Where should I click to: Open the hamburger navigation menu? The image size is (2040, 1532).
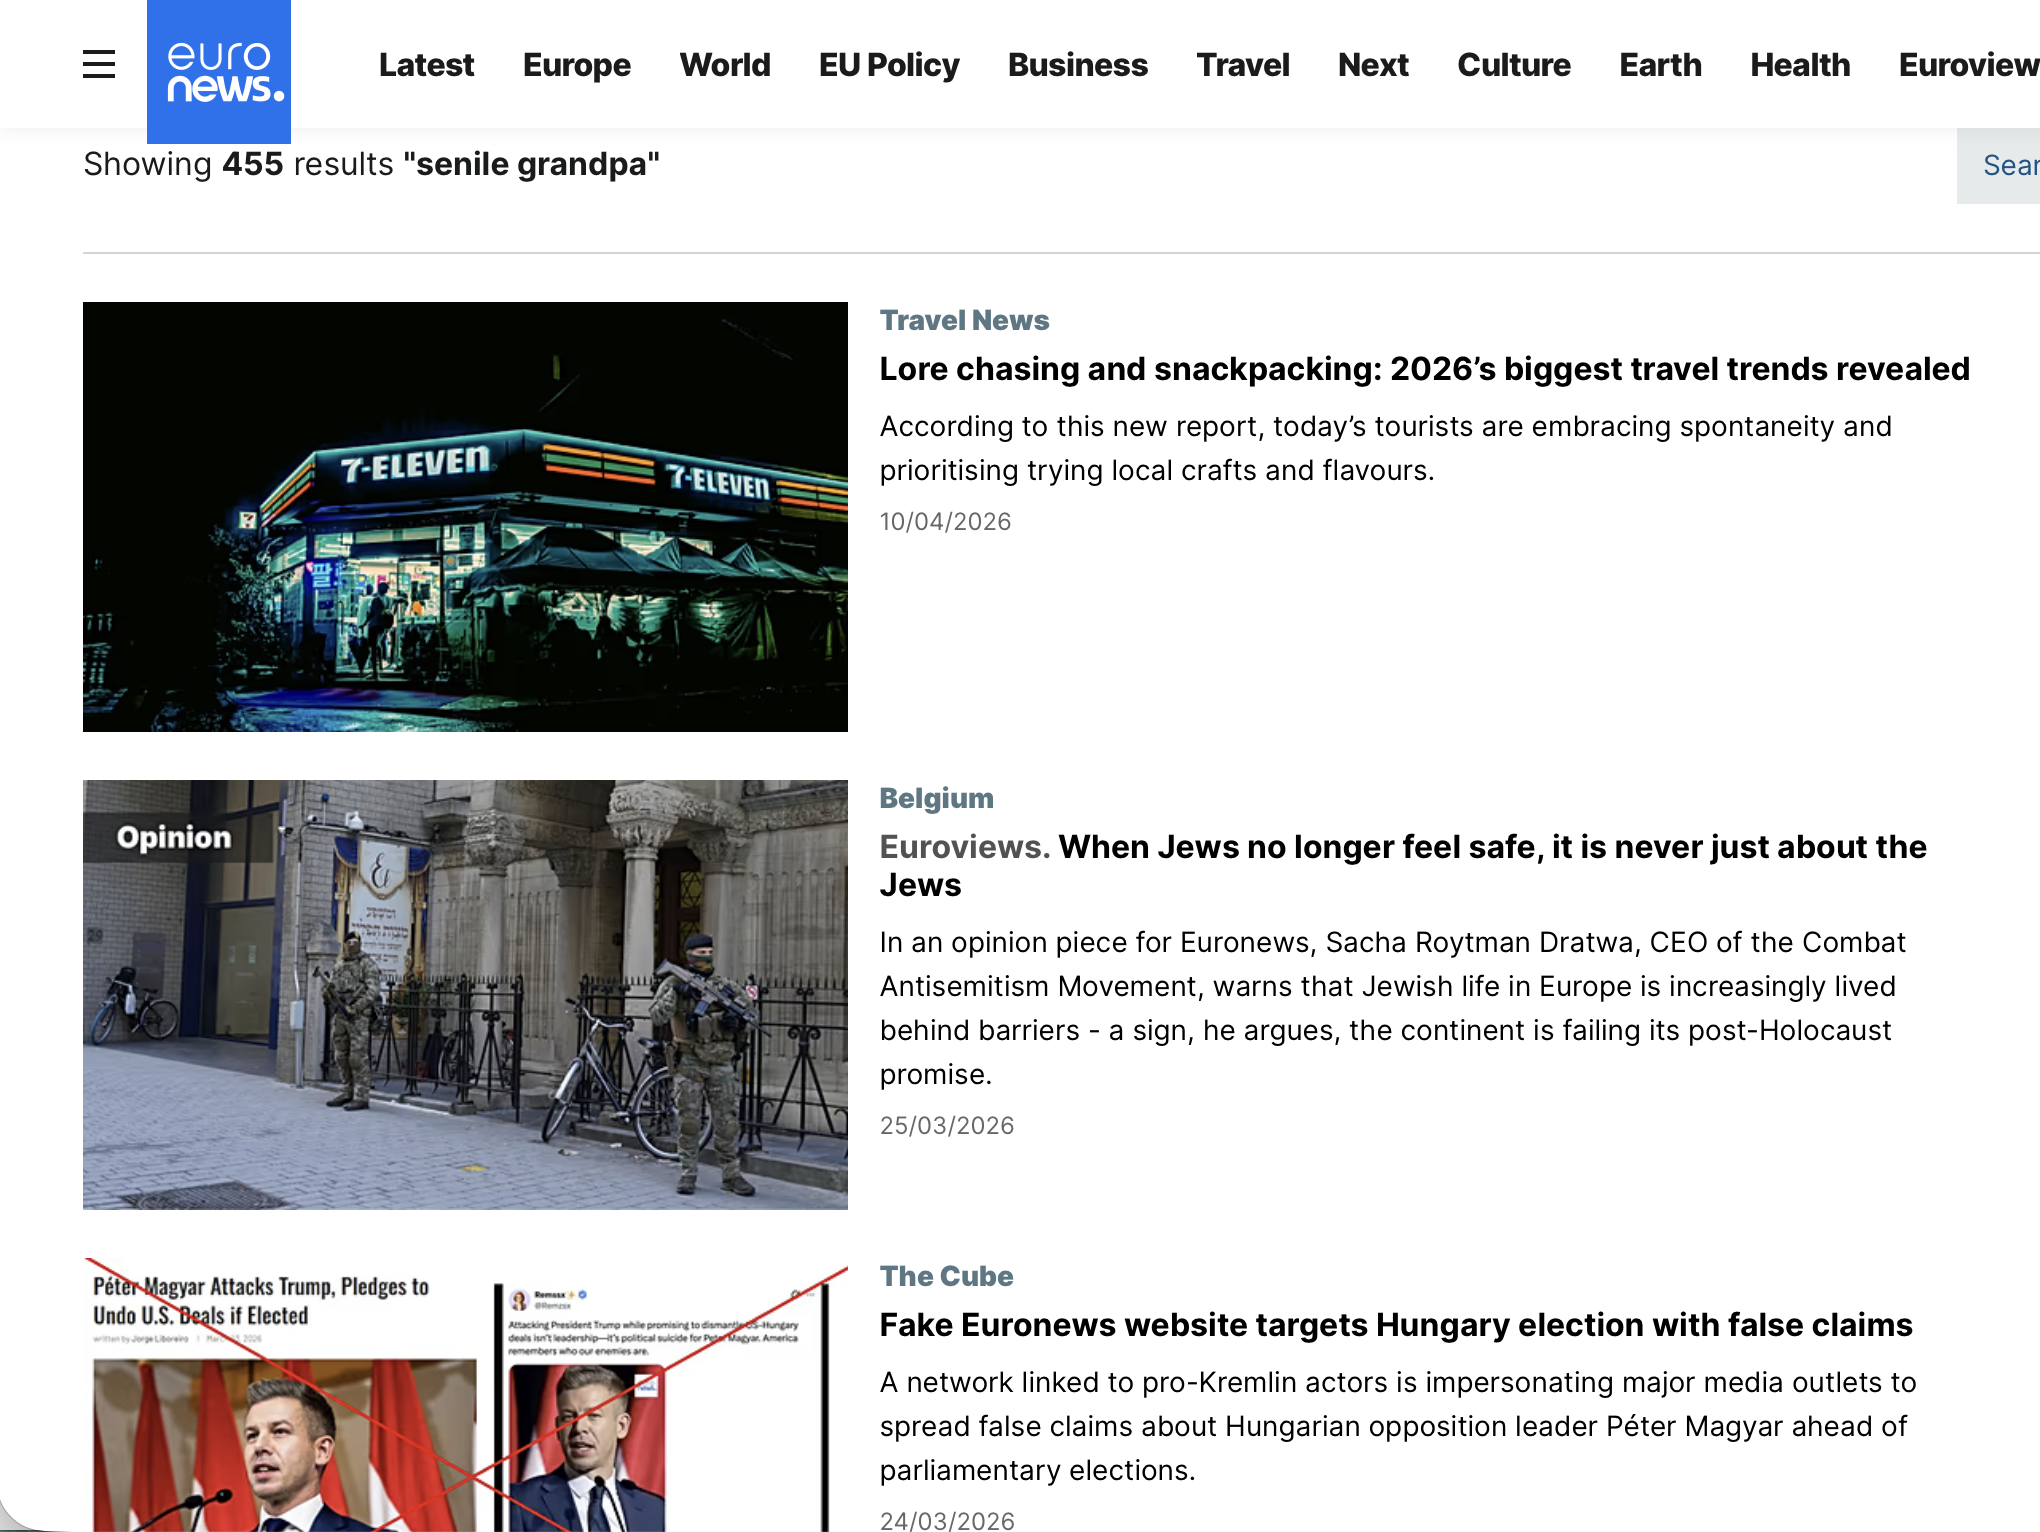click(97, 63)
